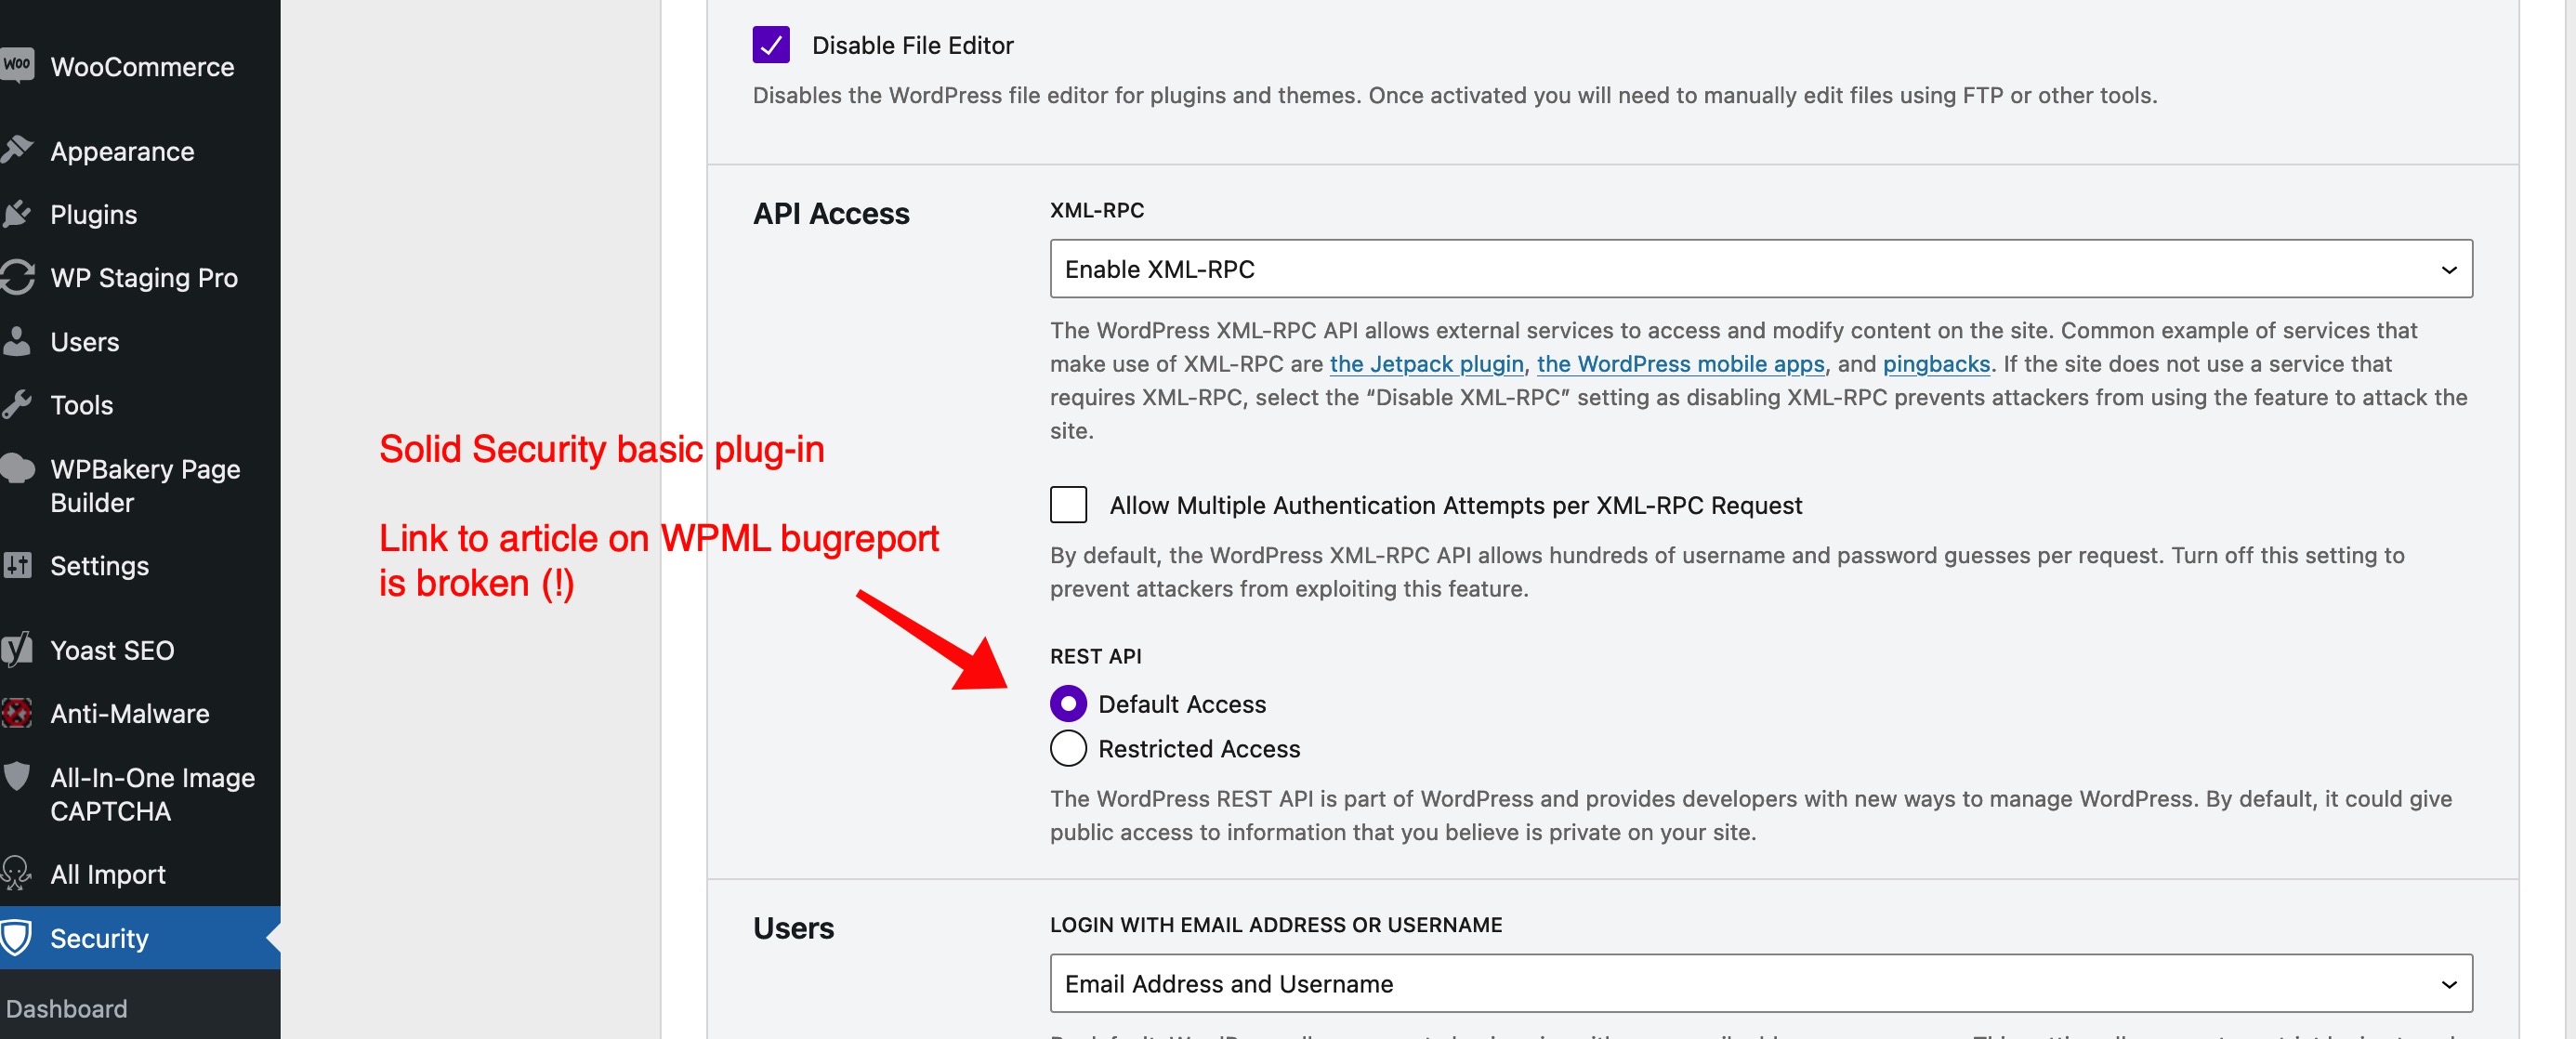Select the Restricted Access radio button

click(1068, 748)
